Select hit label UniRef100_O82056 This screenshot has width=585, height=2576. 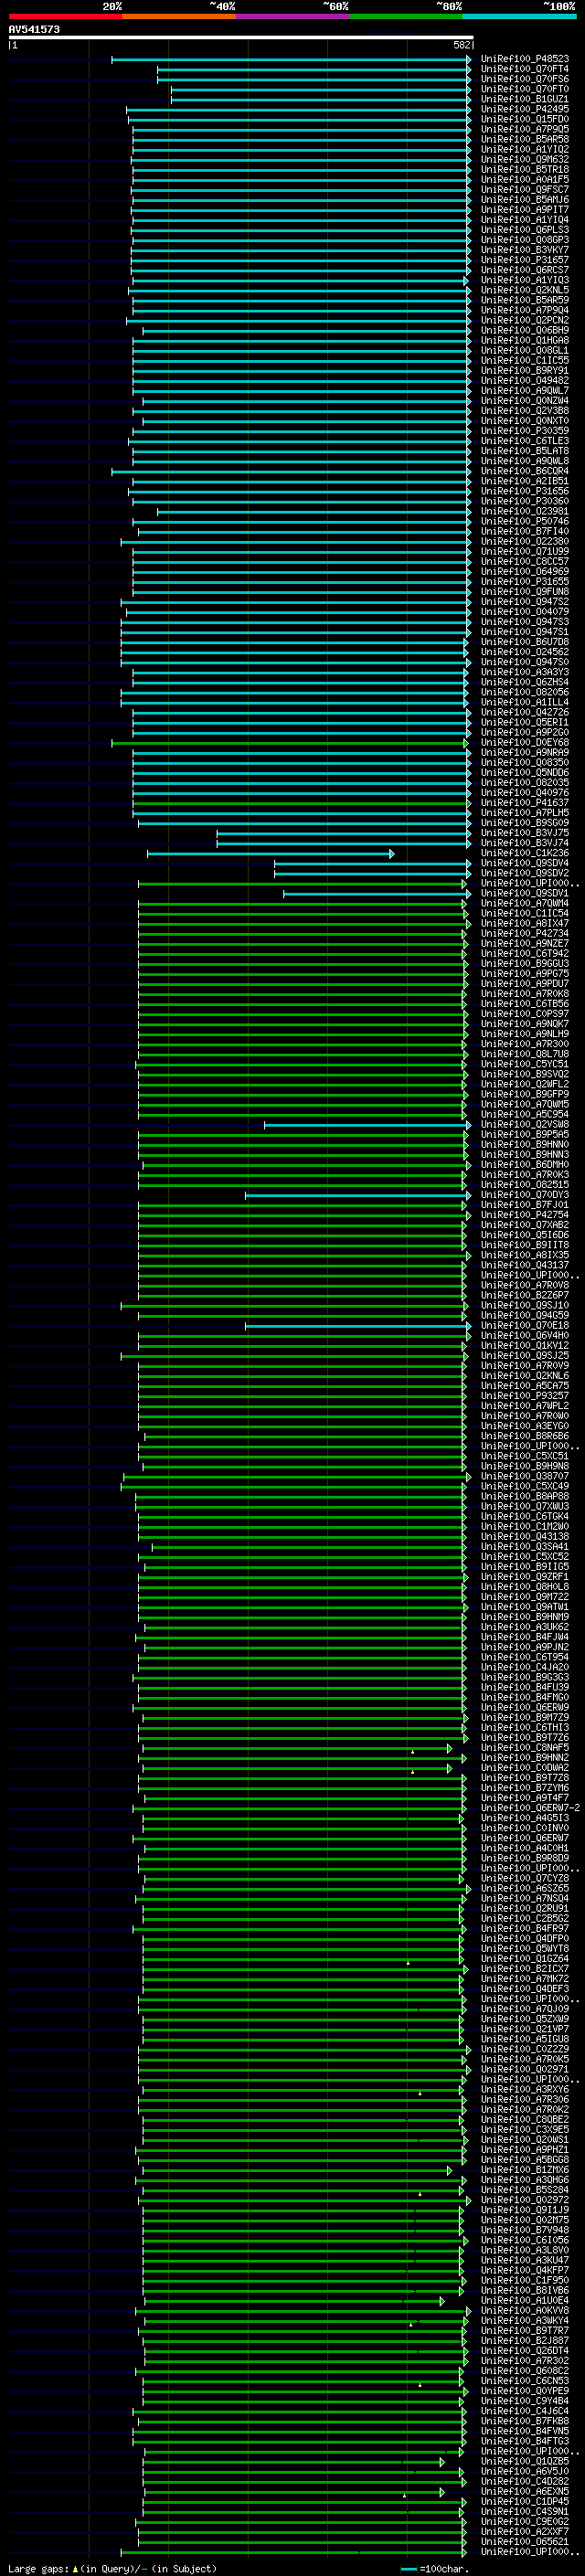[x=525, y=693]
